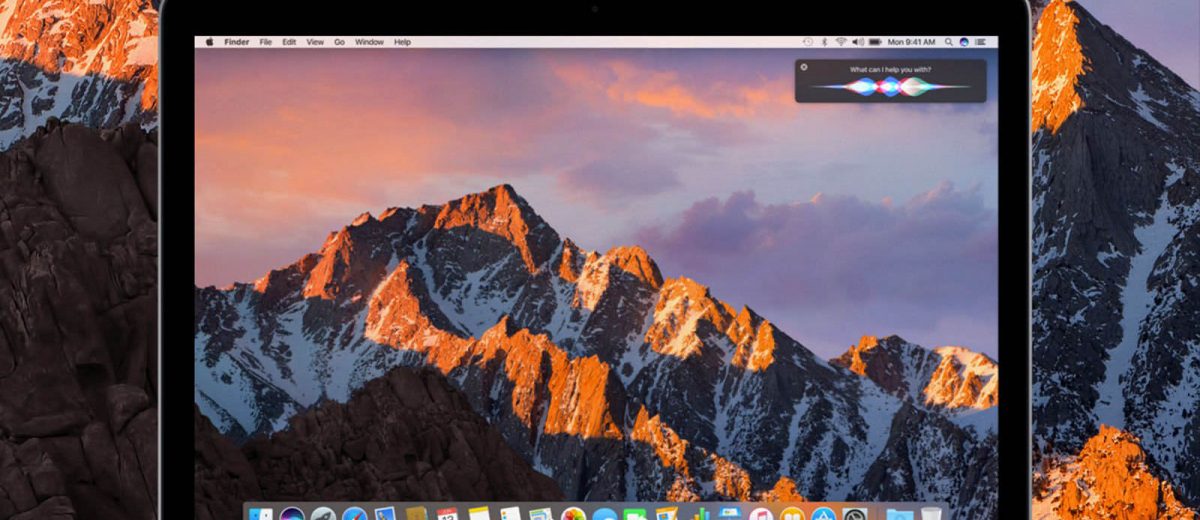Open the Wi-Fi status menu

pyautogui.click(x=841, y=42)
